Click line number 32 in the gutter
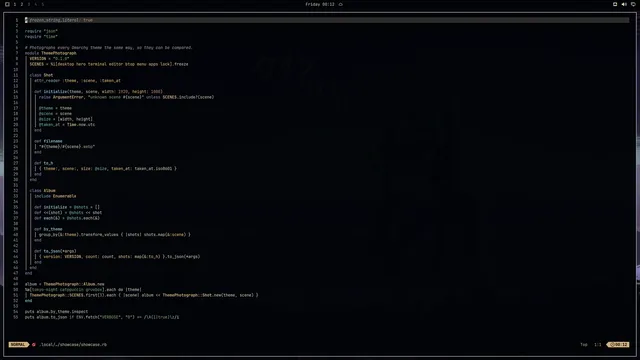Viewport: 640px width, 360px height. (16, 191)
